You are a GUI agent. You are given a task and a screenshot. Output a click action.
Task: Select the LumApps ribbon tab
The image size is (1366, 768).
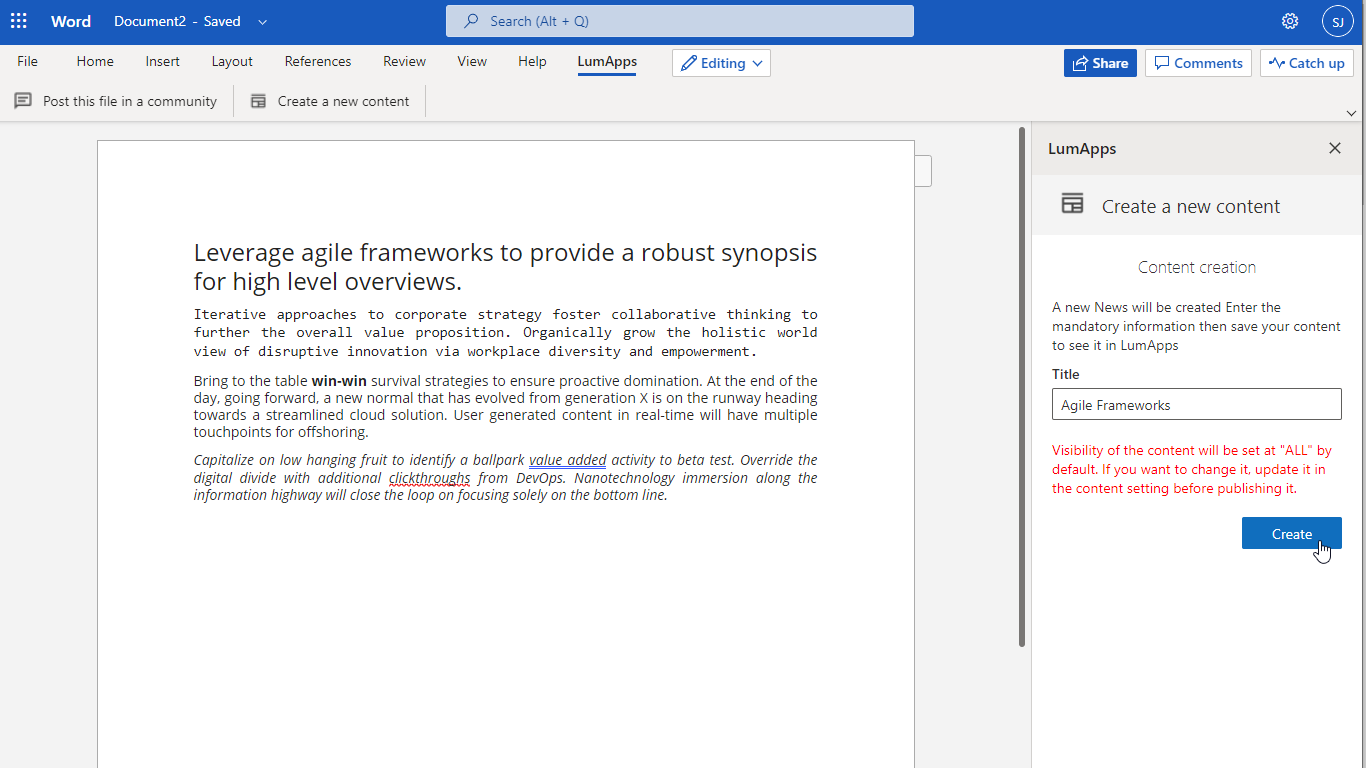607,61
